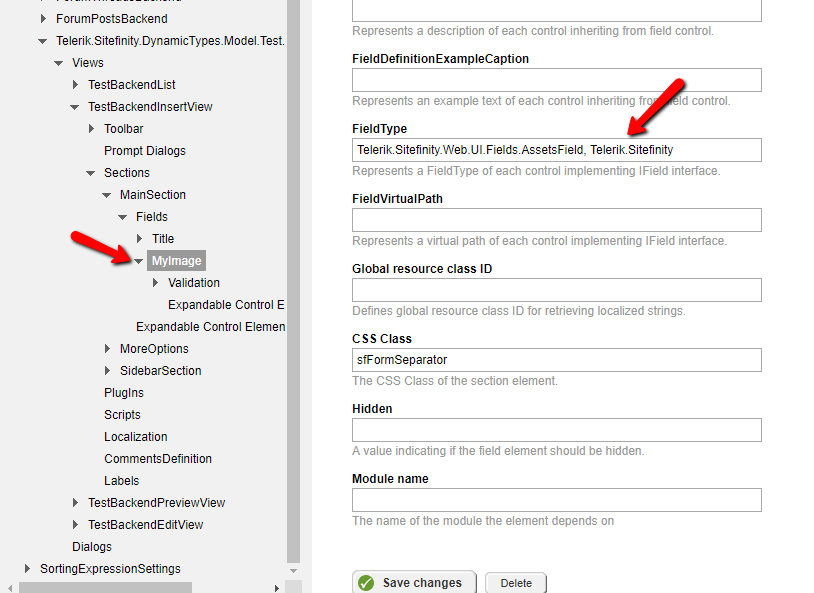
Task: Focus the FieldDefinitionExampleCaption input field
Action: click(557, 80)
